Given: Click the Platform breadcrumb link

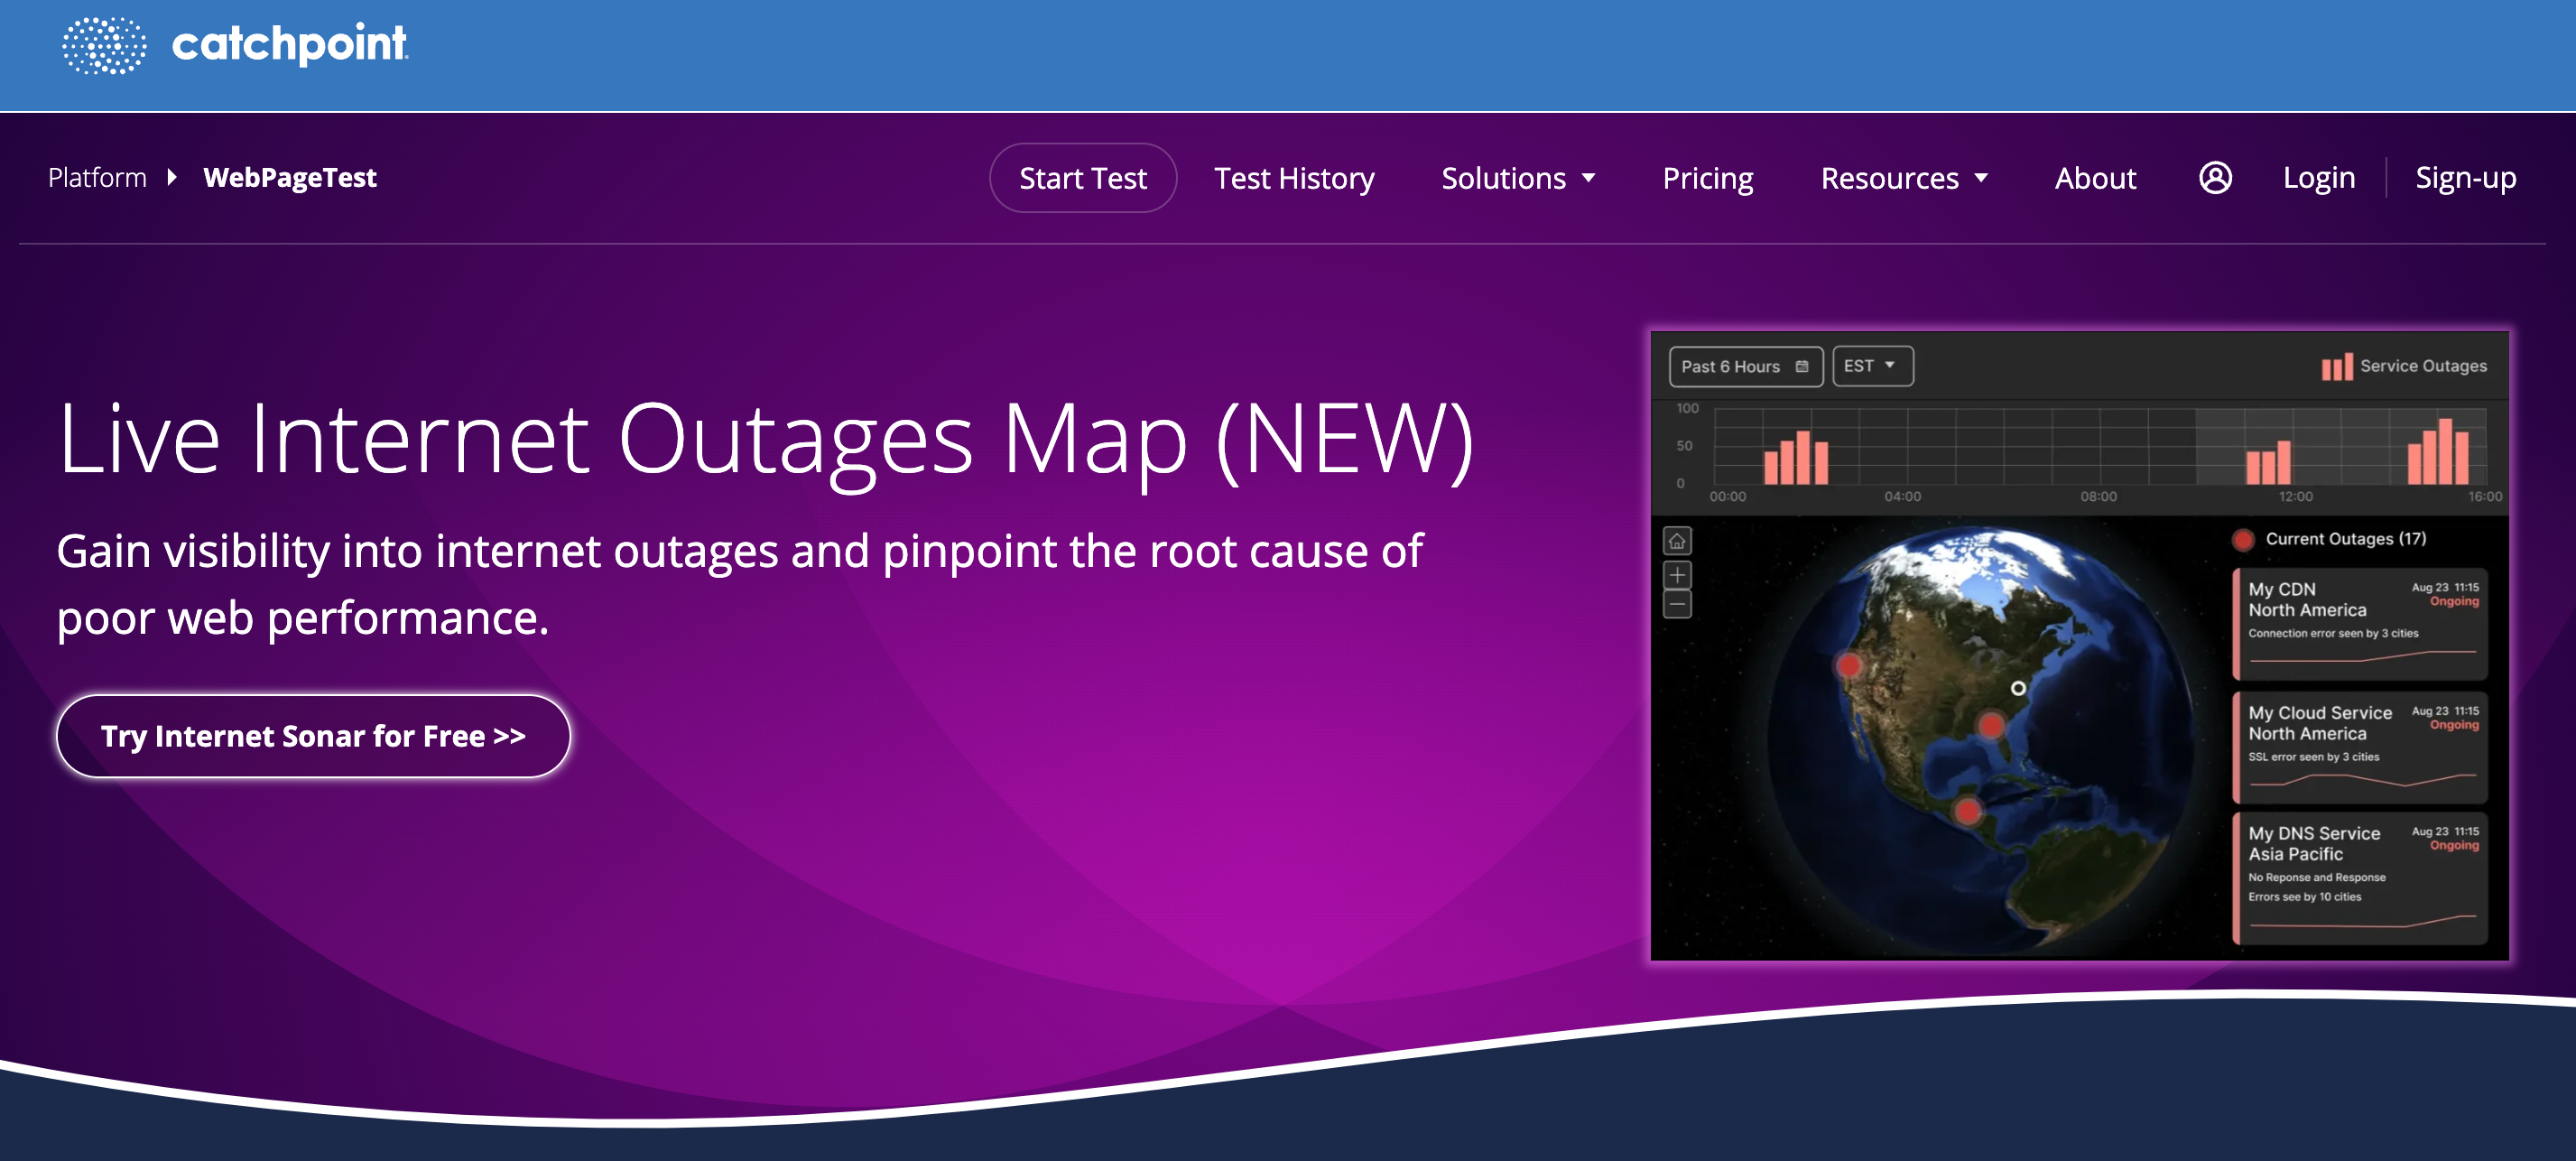Looking at the screenshot, I should coord(97,178).
